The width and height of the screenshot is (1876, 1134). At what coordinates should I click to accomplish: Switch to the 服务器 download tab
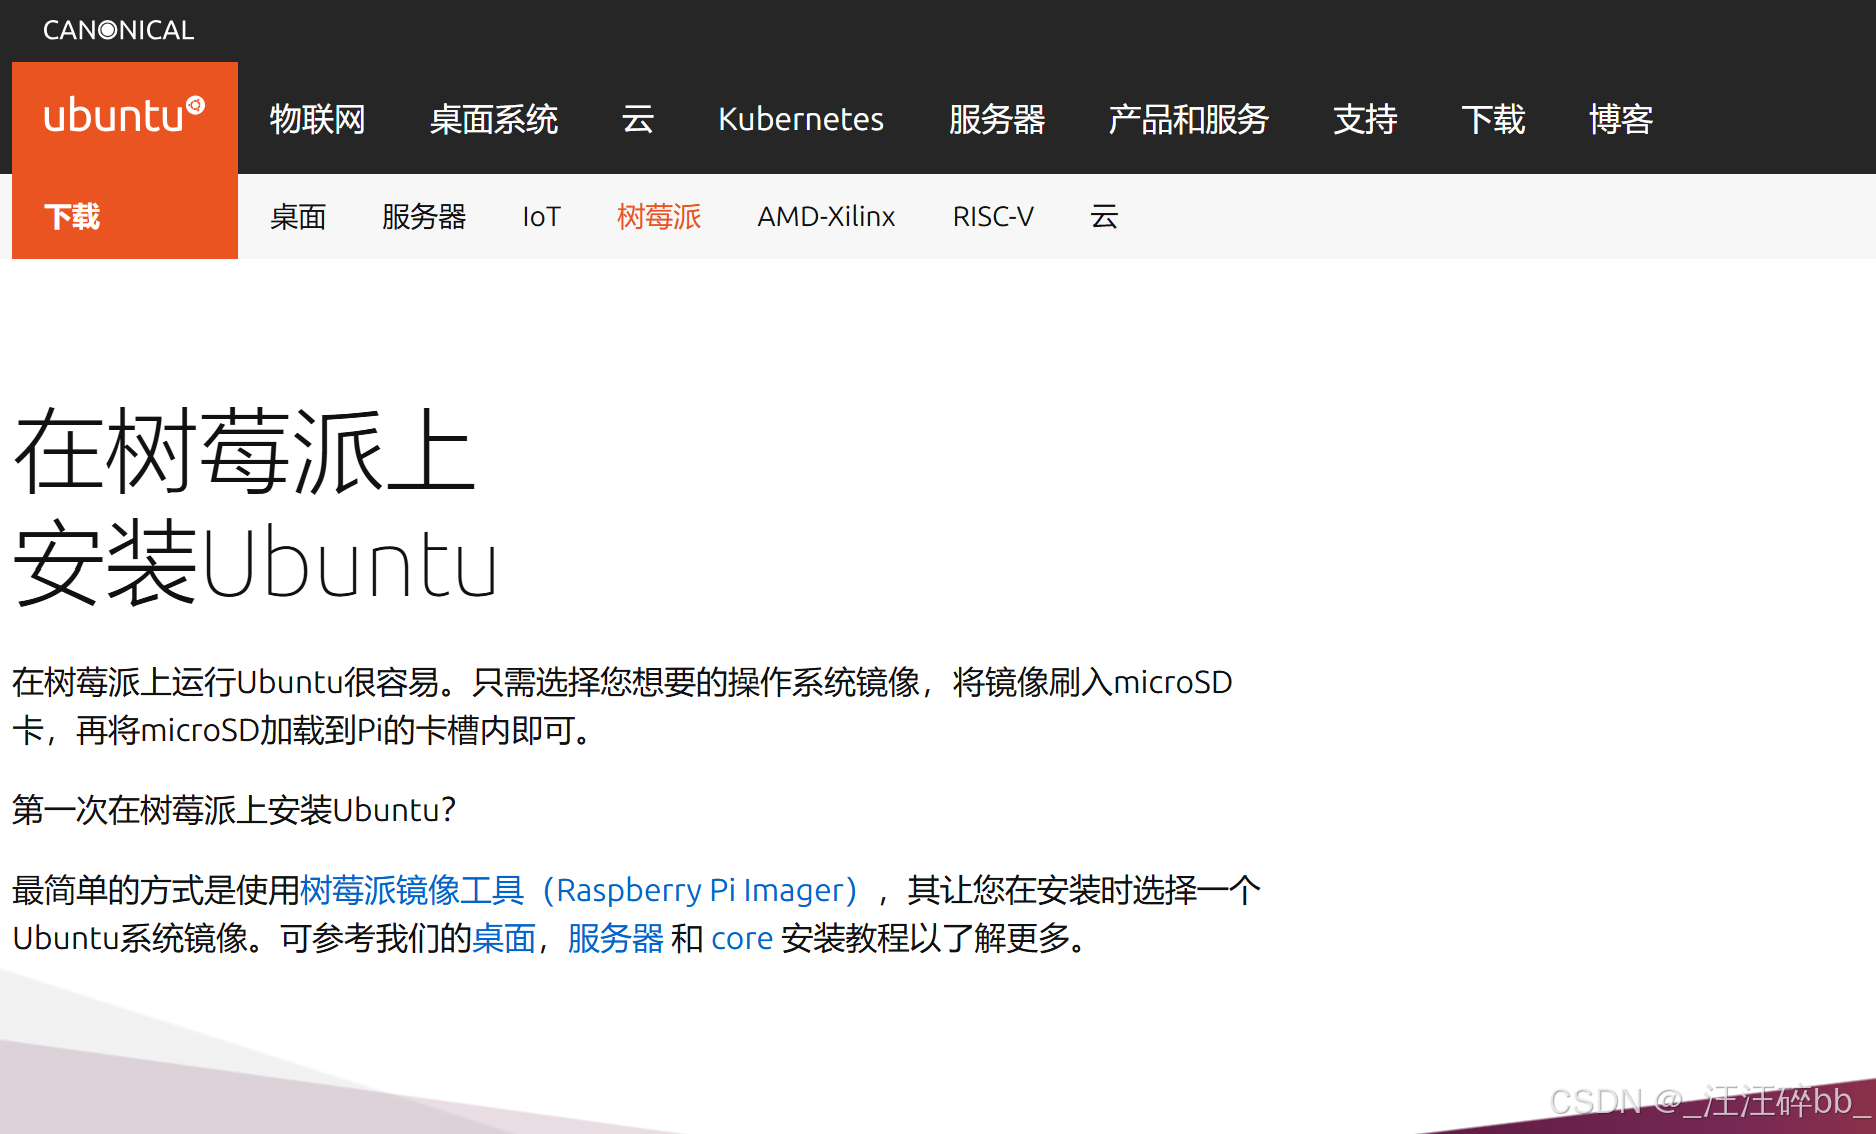point(423,217)
